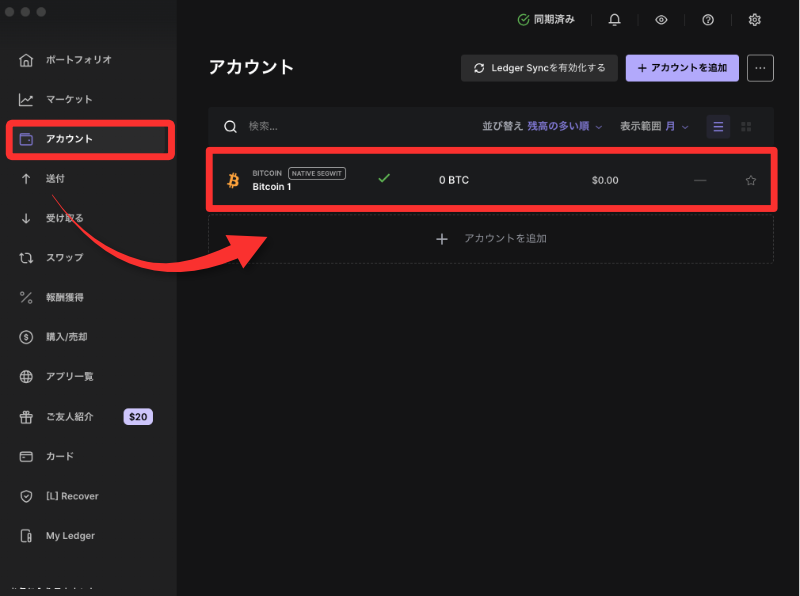
Task: Click the My Ledger device icon
Action: pos(26,536)
